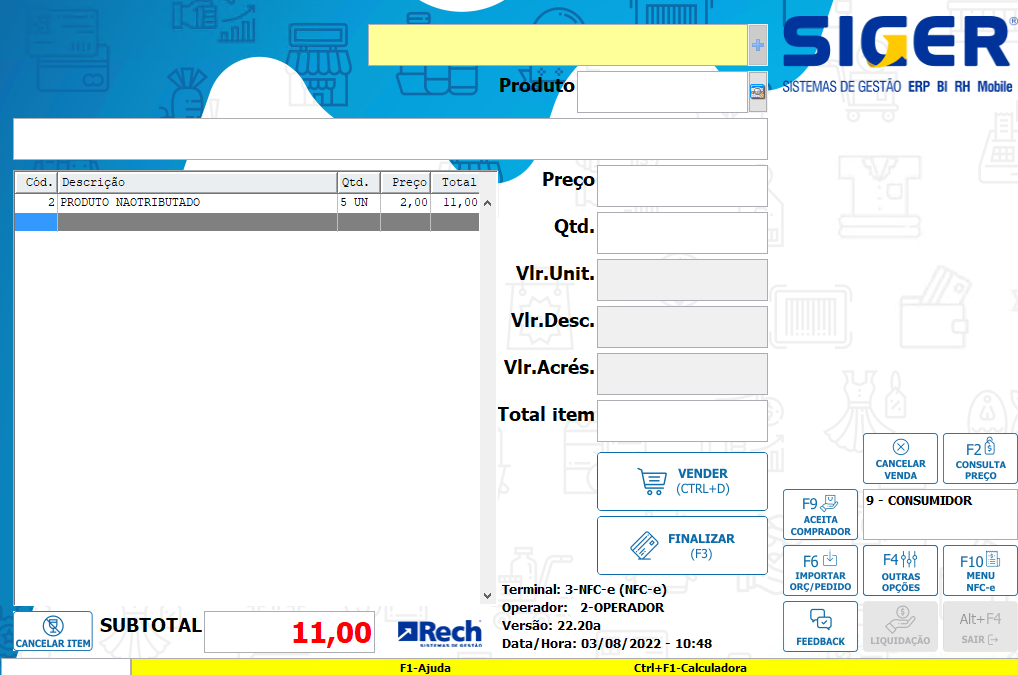Screen dimensions: 1018x675
Task: Click the Preço input field
Action: click(x=682, y=186)
